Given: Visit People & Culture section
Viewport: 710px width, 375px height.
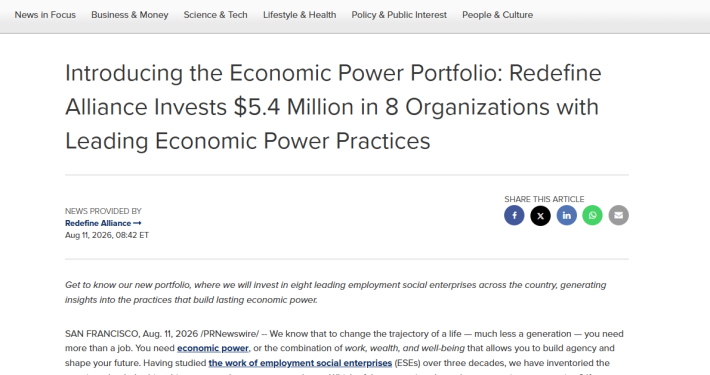Looking at the screenshot, I should (497, 15).
